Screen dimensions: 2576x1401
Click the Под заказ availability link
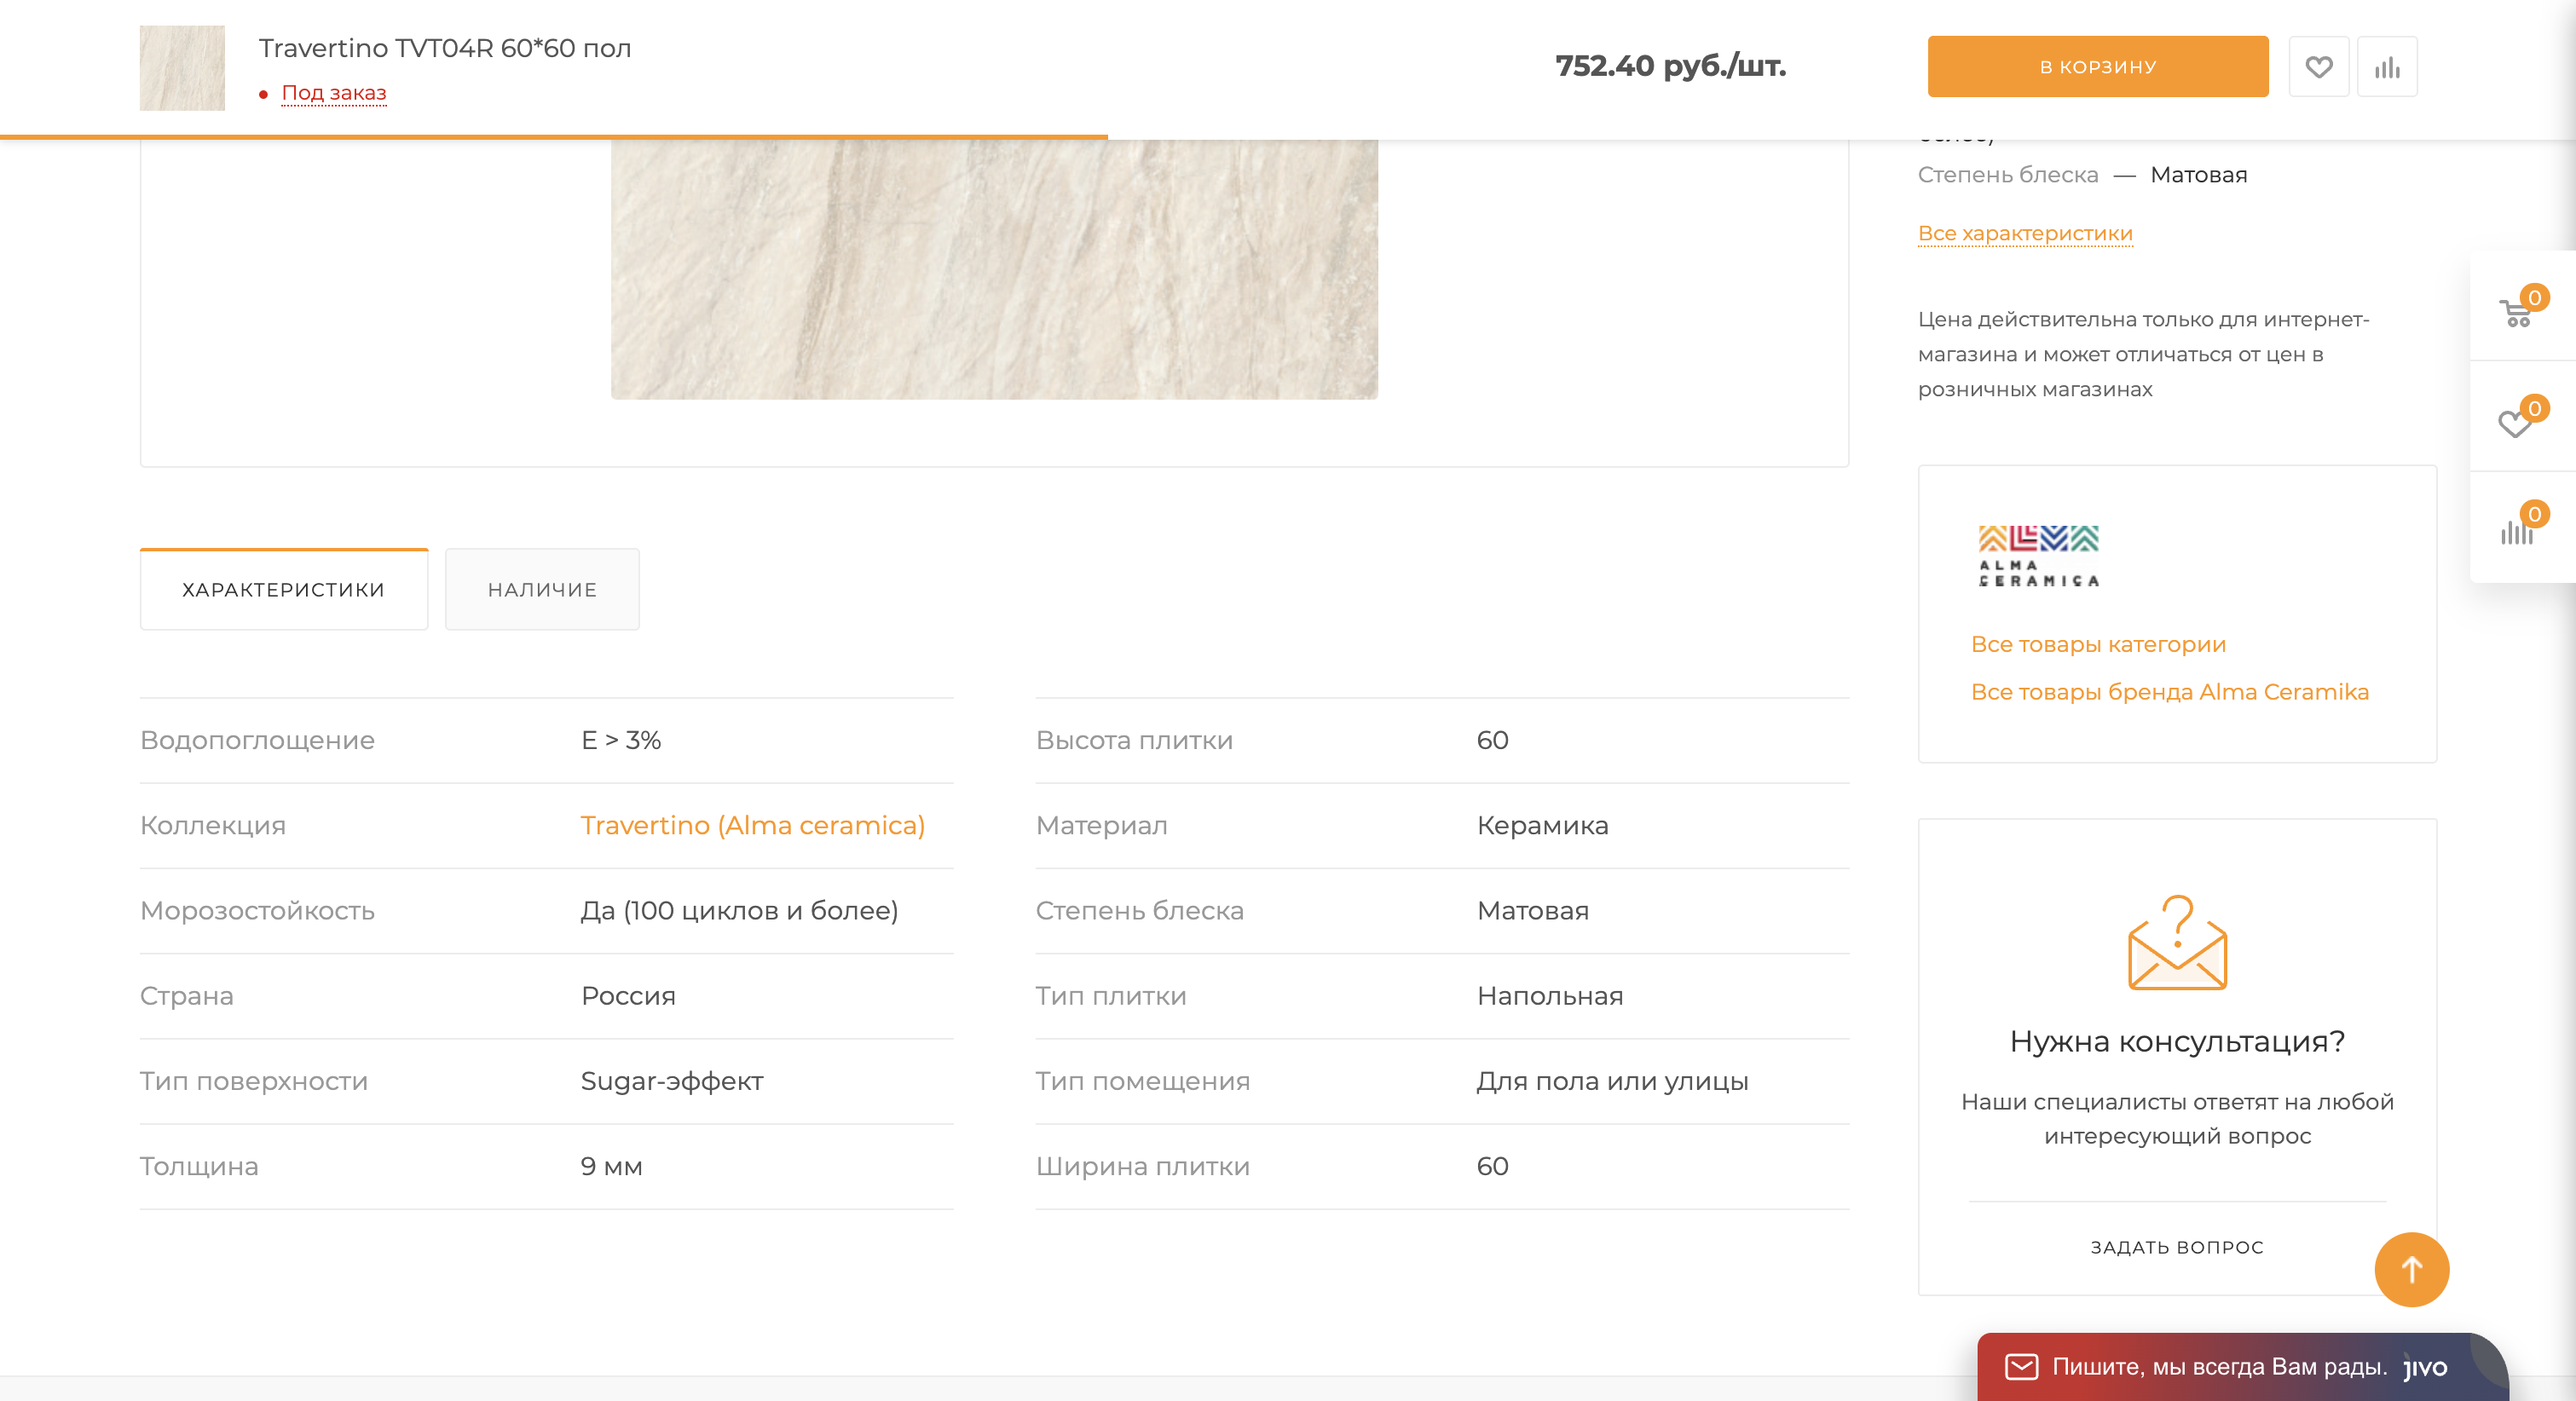[x=334, y=93]
